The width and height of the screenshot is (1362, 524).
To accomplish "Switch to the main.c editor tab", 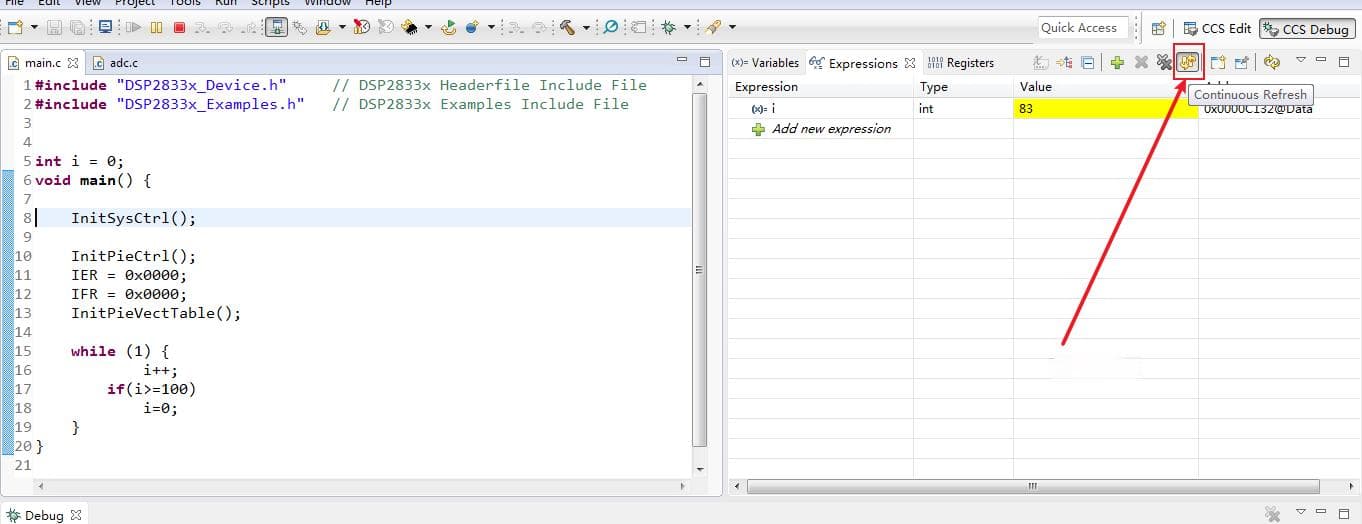I will coord(43,62).
